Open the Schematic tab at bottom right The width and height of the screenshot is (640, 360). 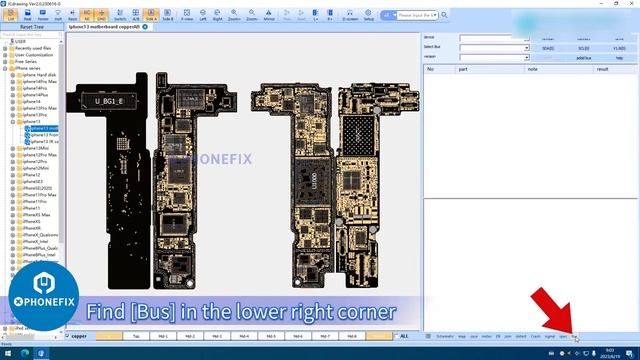pyautogui.click(x=444, y=336)
